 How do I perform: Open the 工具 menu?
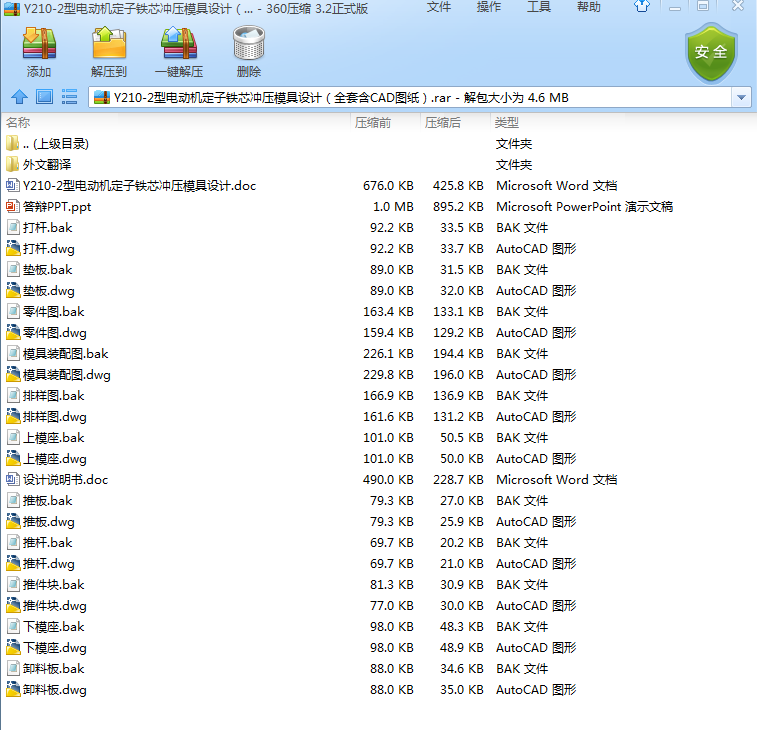click(x=539, y=7)
